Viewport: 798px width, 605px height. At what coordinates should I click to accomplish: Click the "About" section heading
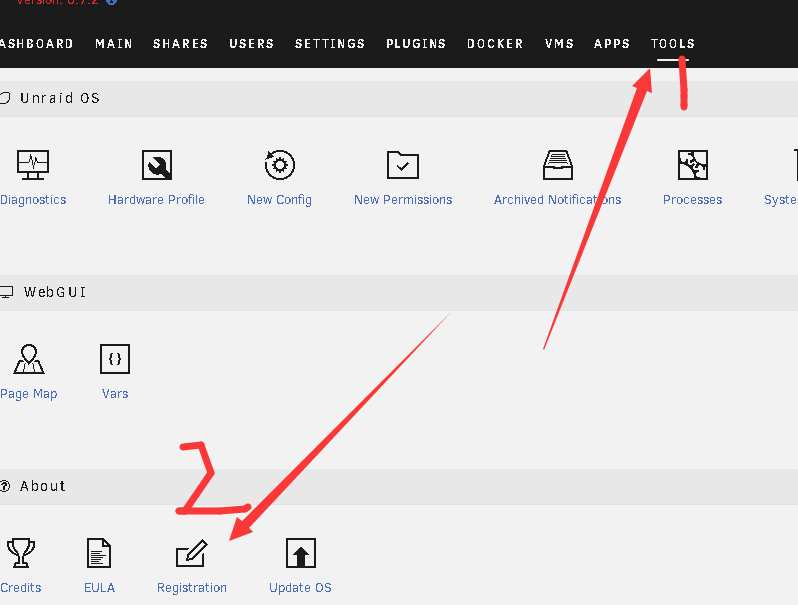(x=43, y=486)
